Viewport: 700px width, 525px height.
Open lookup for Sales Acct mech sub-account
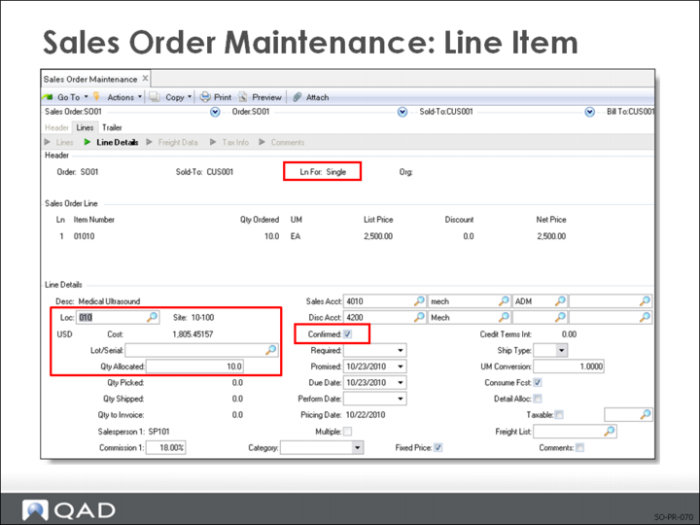[504, 301]
